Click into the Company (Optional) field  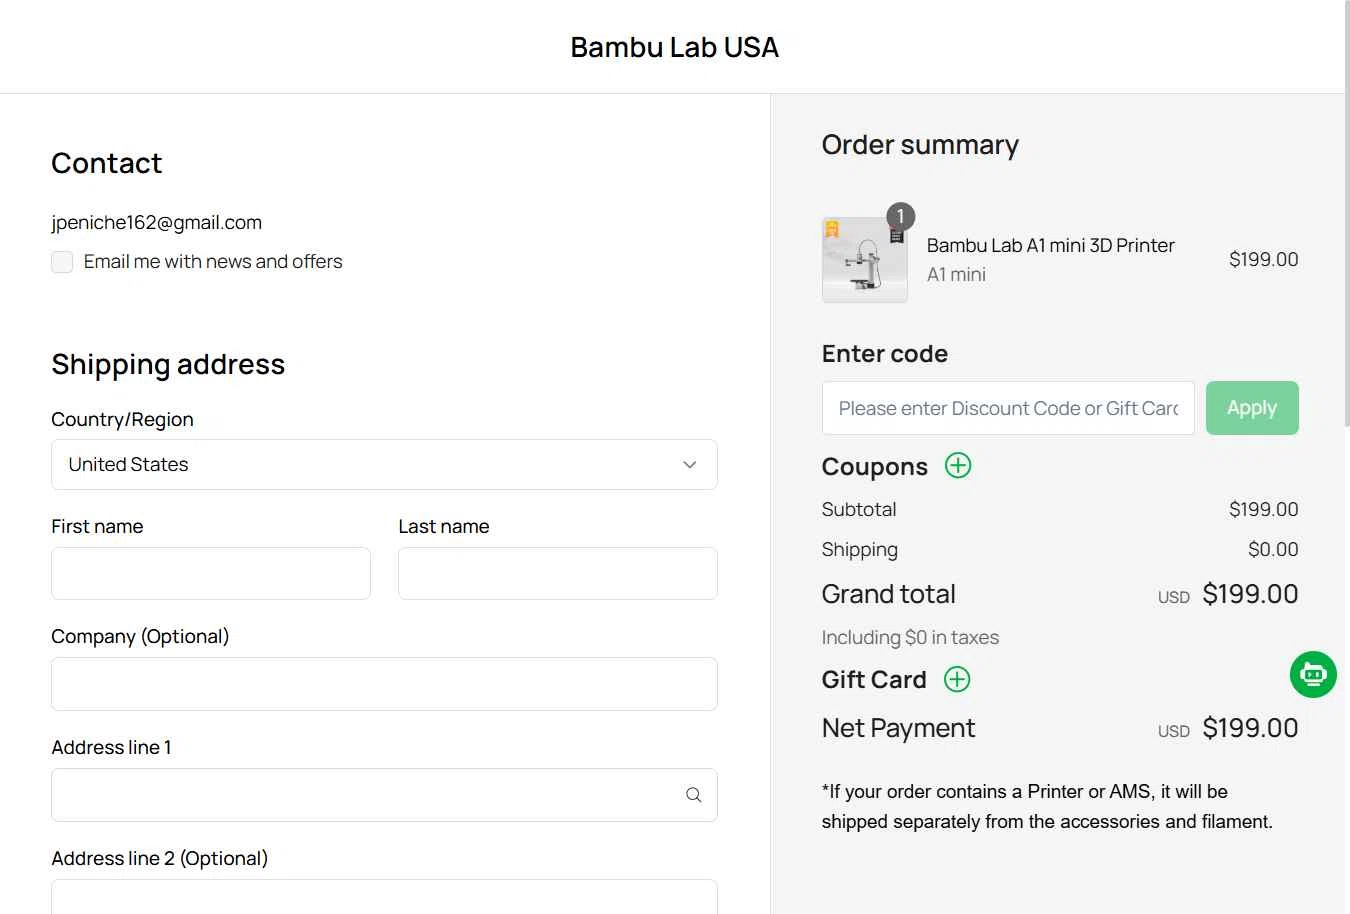(x=384, y=684)
